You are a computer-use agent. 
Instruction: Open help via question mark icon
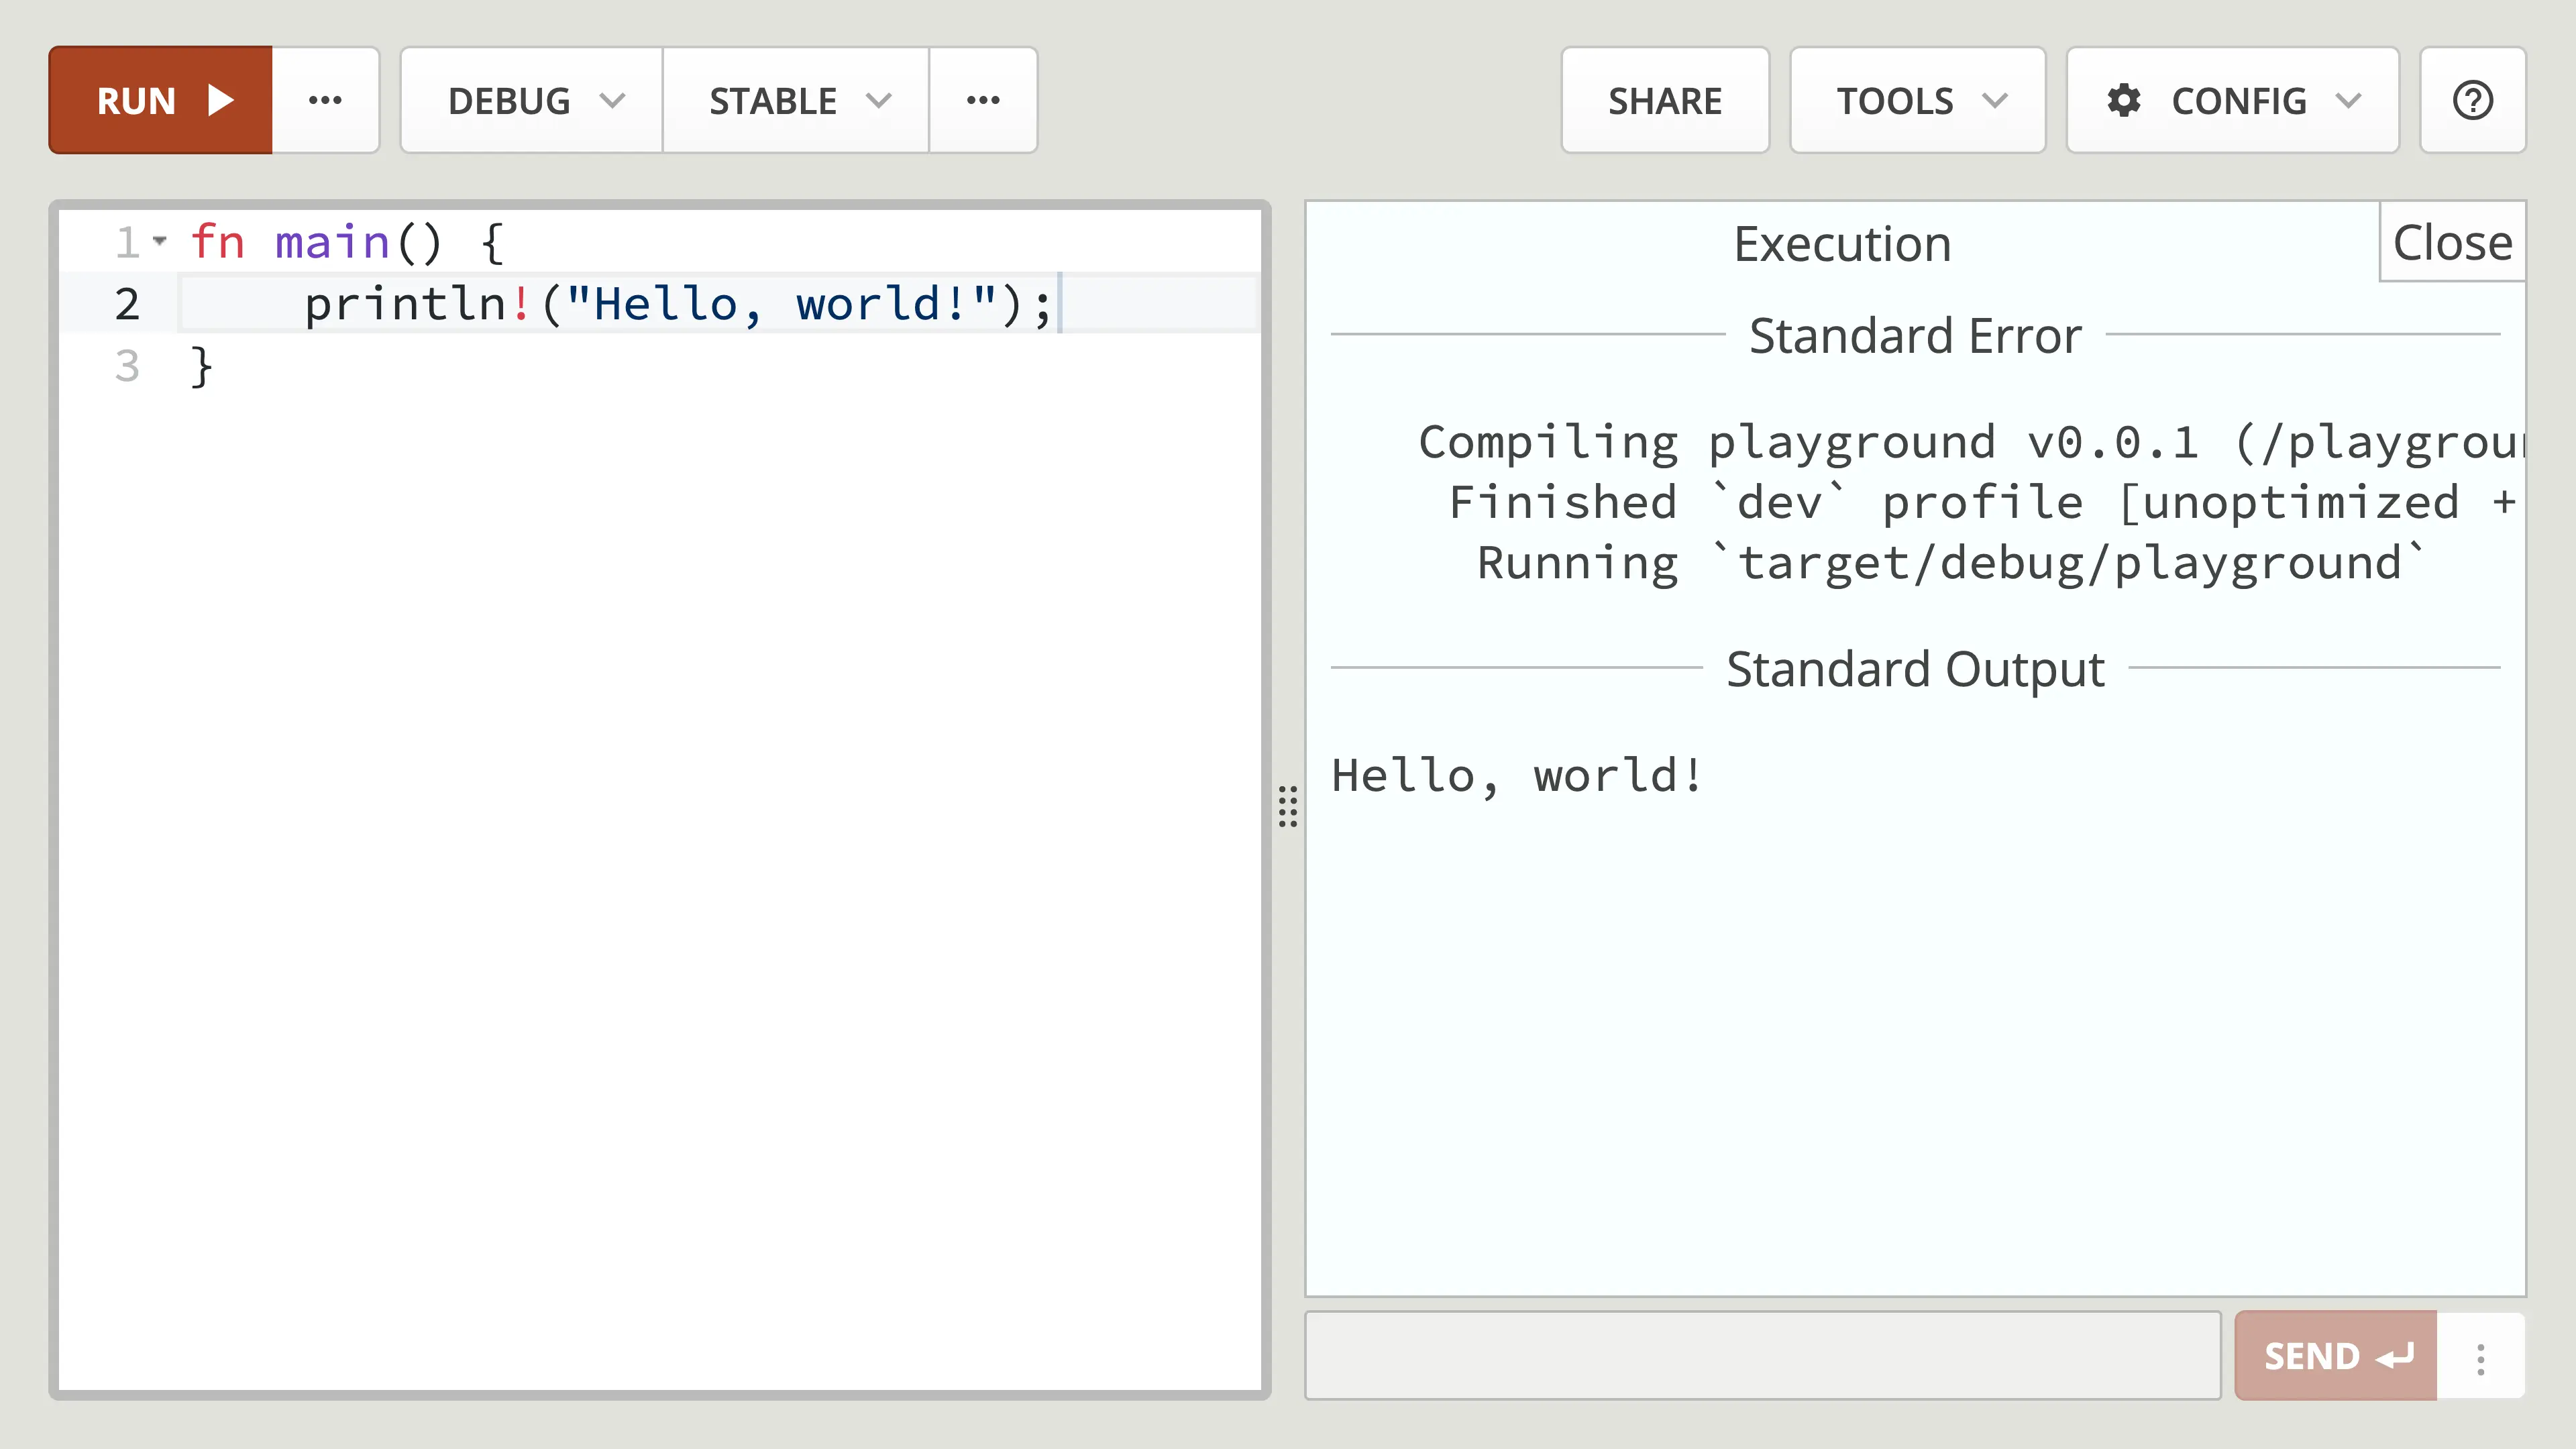point(2472,100)
